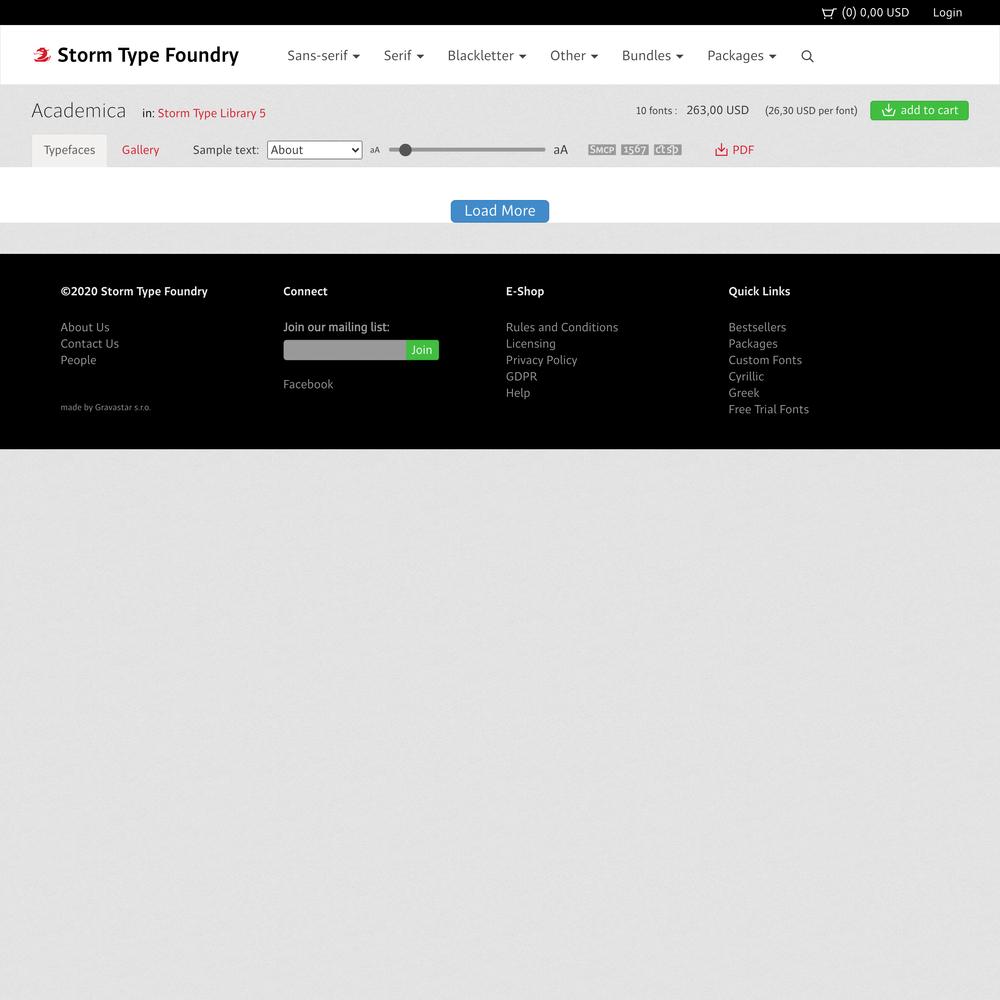Click the large aA size label
Viewport: 1000px width, 1000px height.
(x=561, y=150)
